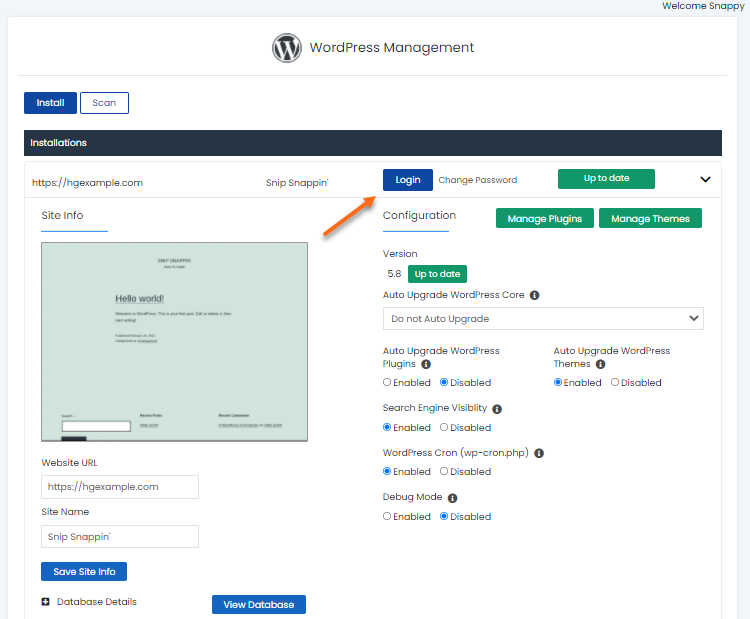
Task: Click the Installations header bar
Action: point(373,143)
